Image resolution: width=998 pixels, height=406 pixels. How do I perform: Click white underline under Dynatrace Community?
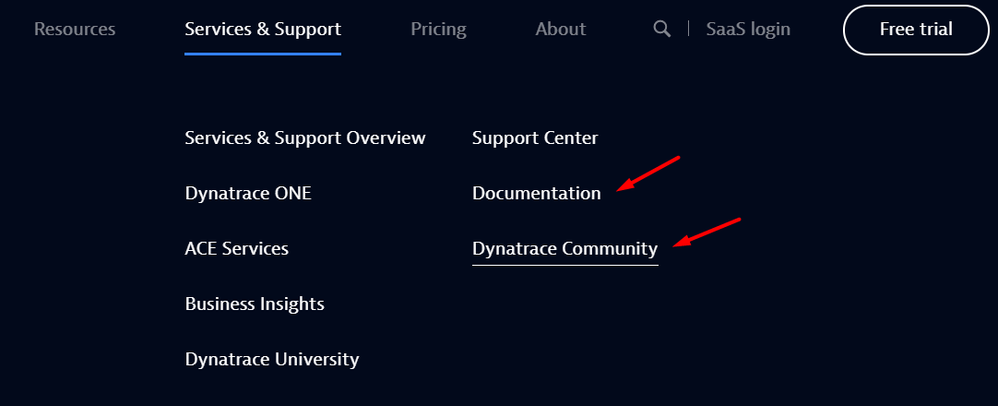click(565, 264)
